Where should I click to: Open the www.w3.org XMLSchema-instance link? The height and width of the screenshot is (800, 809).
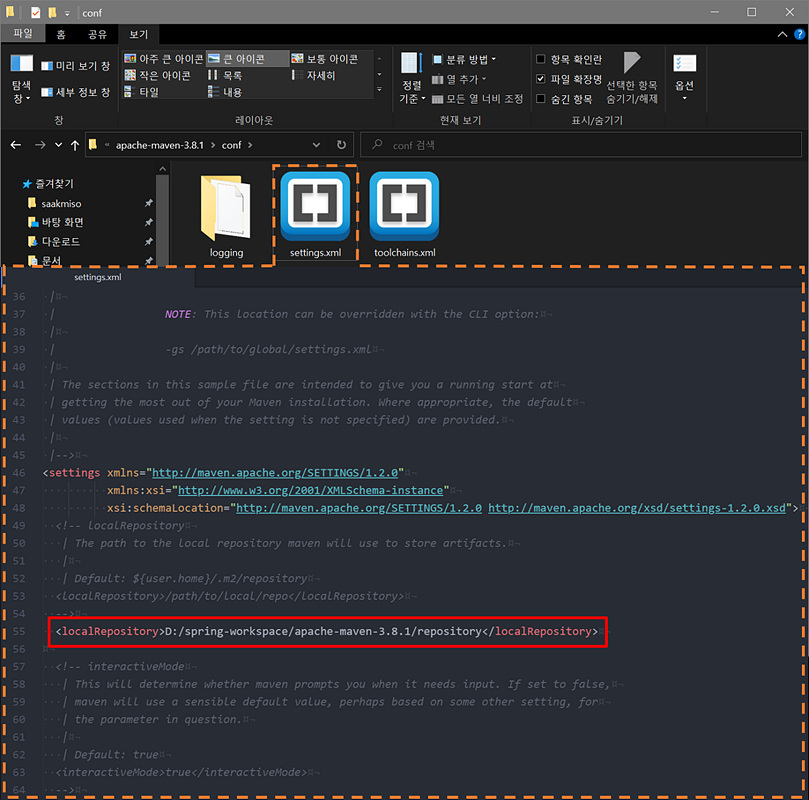click(311, 490)
